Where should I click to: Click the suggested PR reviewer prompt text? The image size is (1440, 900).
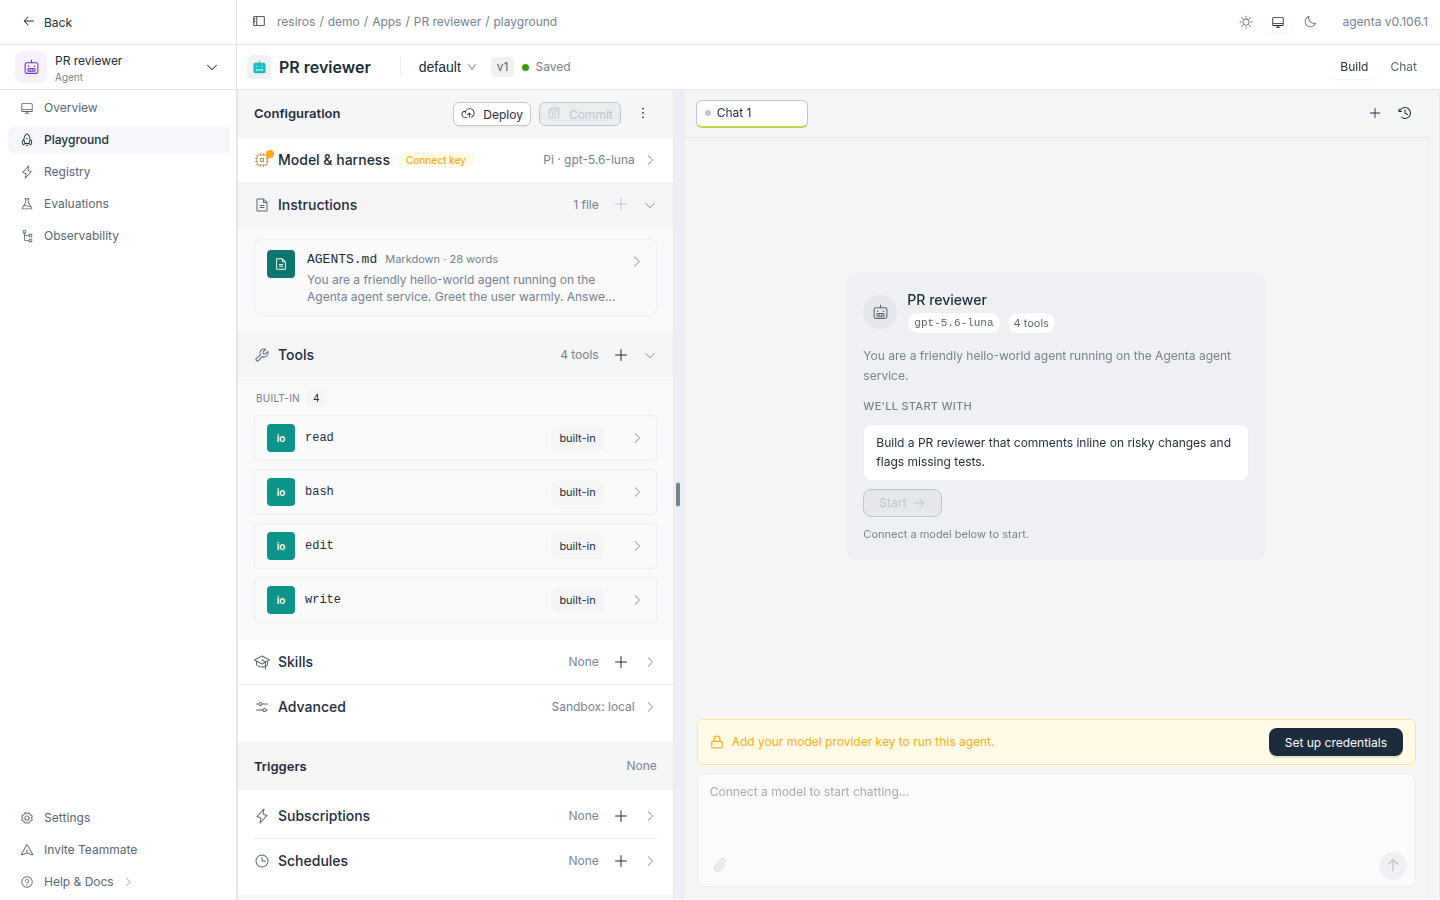tap(1055, 452)
